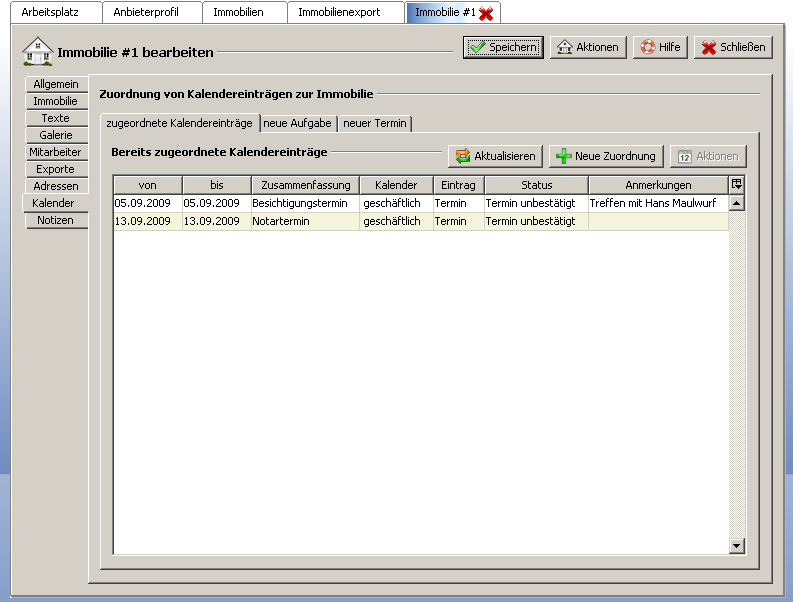
Task: Click the house icon beside Immobilie #1 bearbeiten
Action: coord(37,51)
